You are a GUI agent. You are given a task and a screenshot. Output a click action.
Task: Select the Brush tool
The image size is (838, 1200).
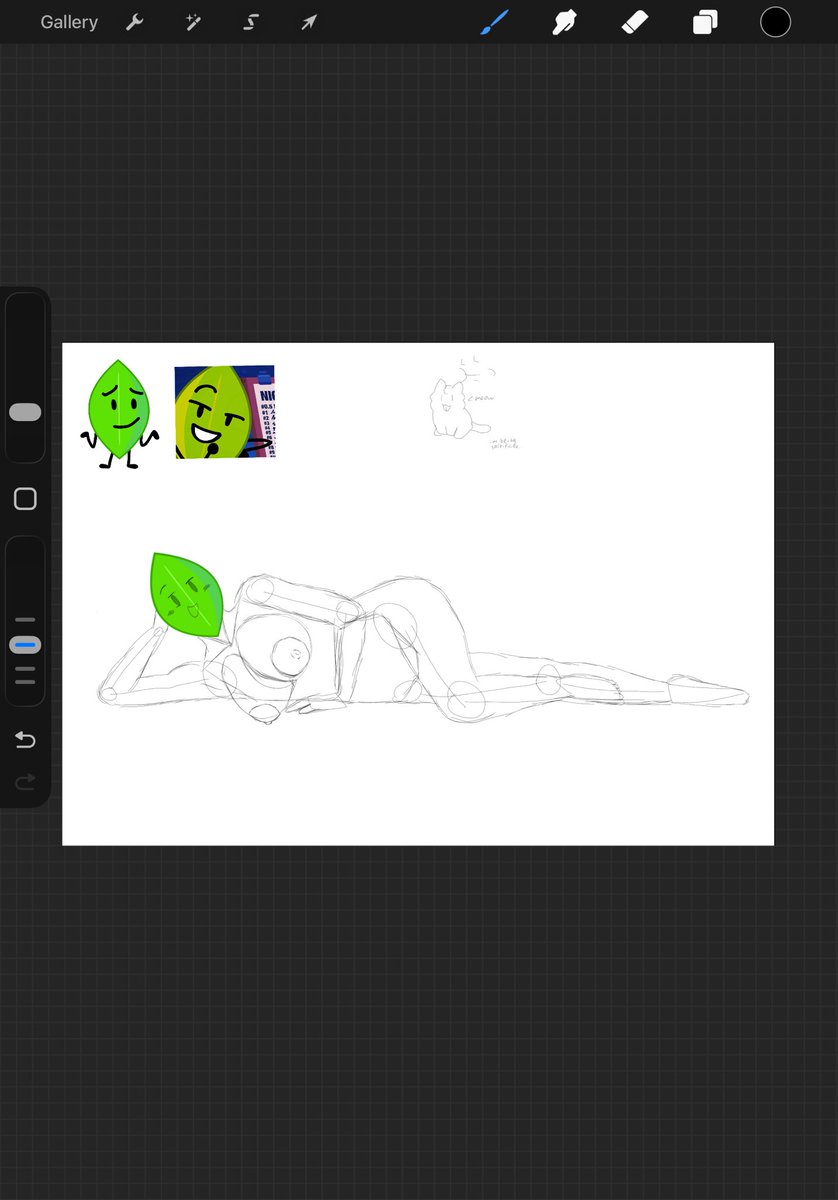pos(494,22)
